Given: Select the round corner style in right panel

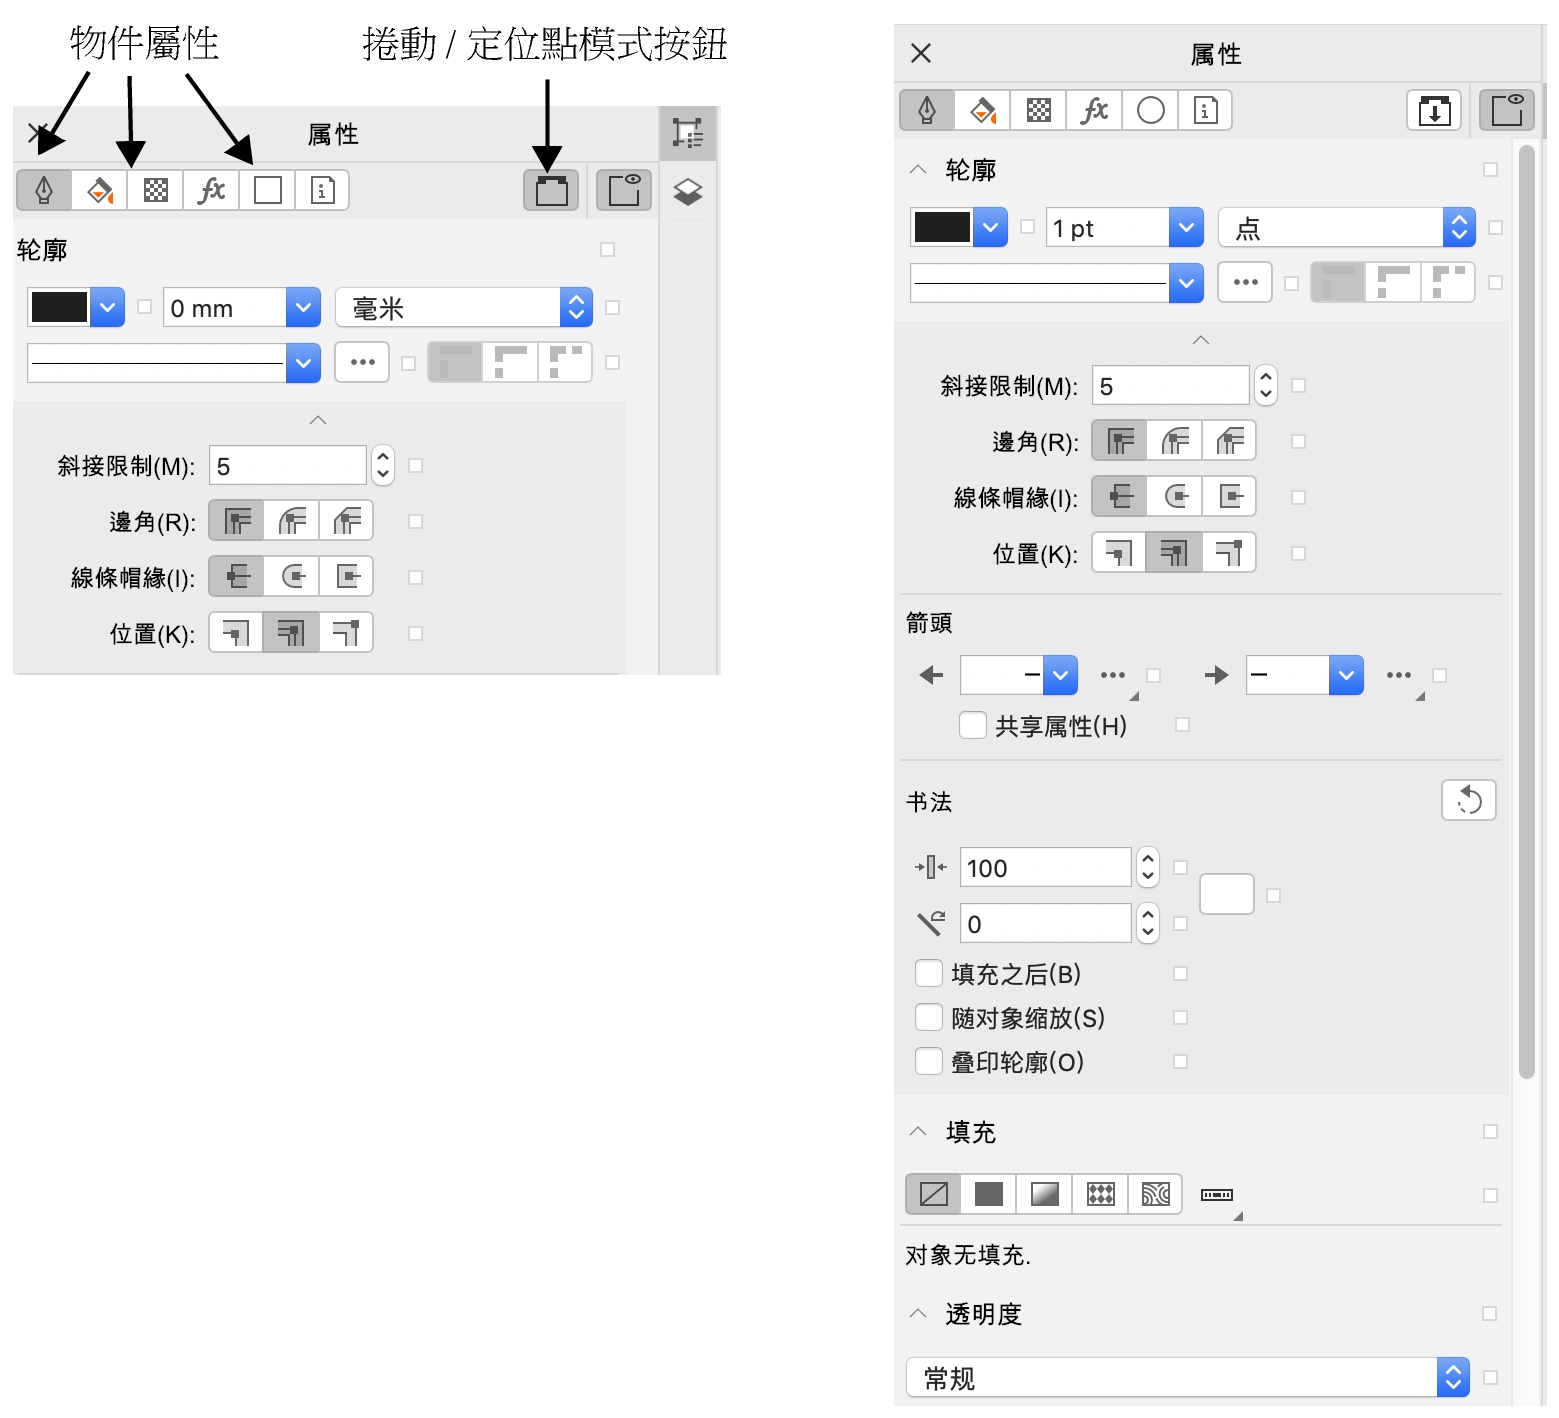Looking at the screenshot, I should pyautogui.click(x=1175, y=441).
